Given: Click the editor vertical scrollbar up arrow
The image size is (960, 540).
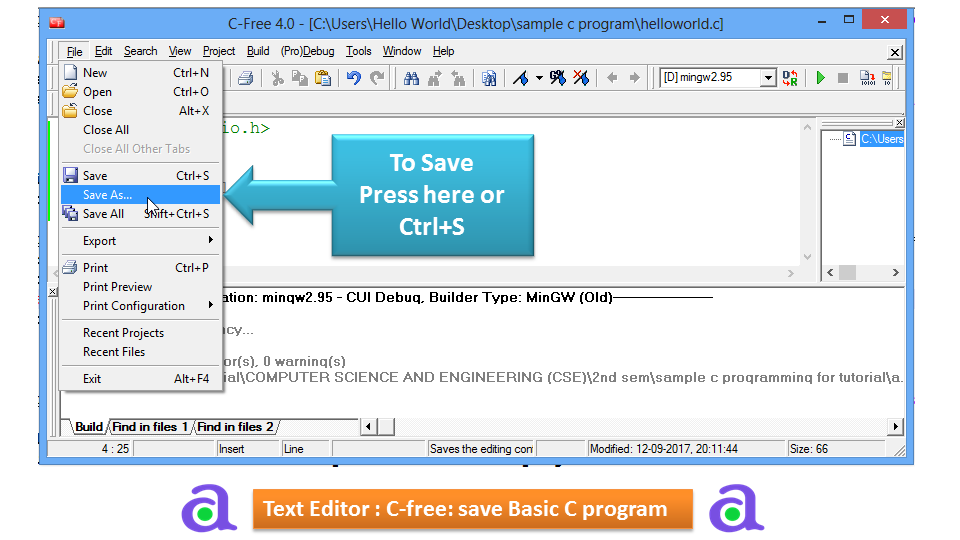Looking at the screenshot, I should [807, 127].
